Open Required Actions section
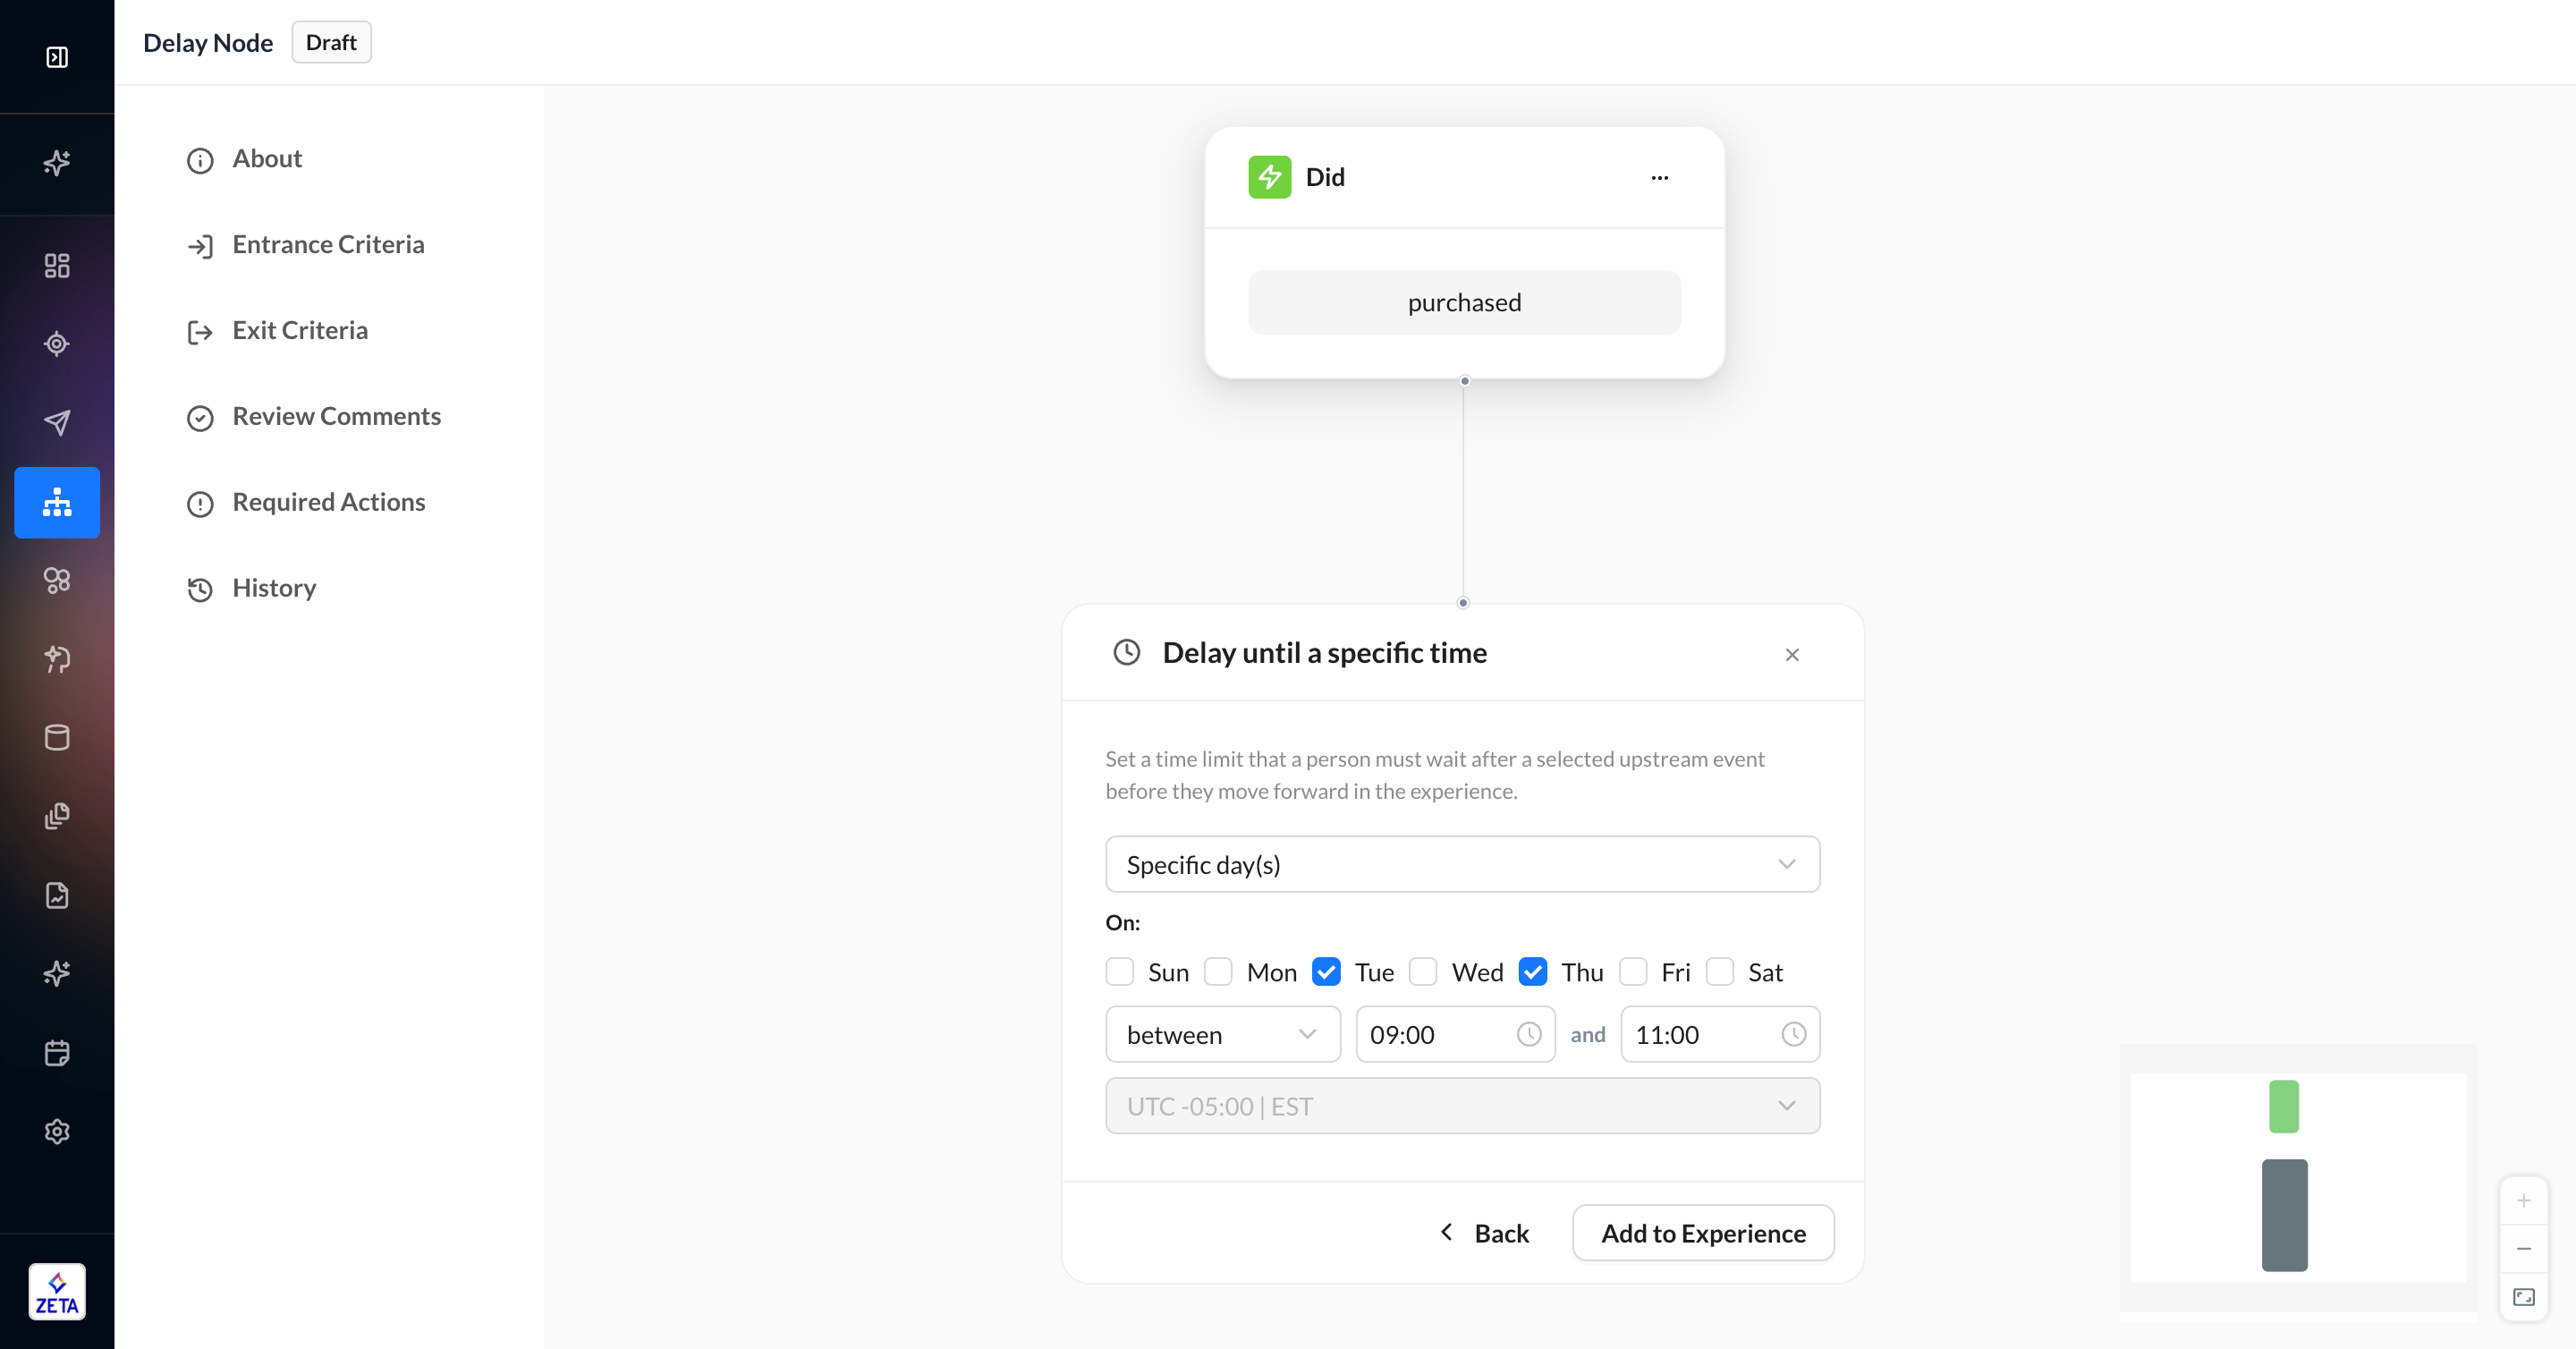The width and height of the screenshot is (2576, 1349). click(x=306, y=503)
